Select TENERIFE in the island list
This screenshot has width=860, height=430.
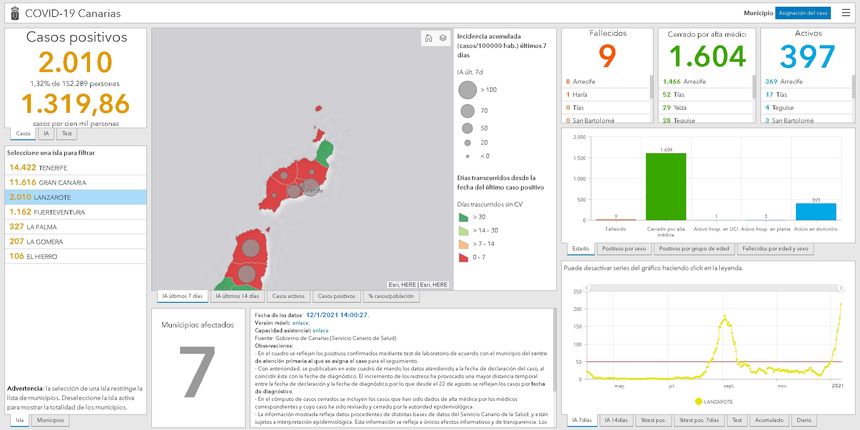75,167
